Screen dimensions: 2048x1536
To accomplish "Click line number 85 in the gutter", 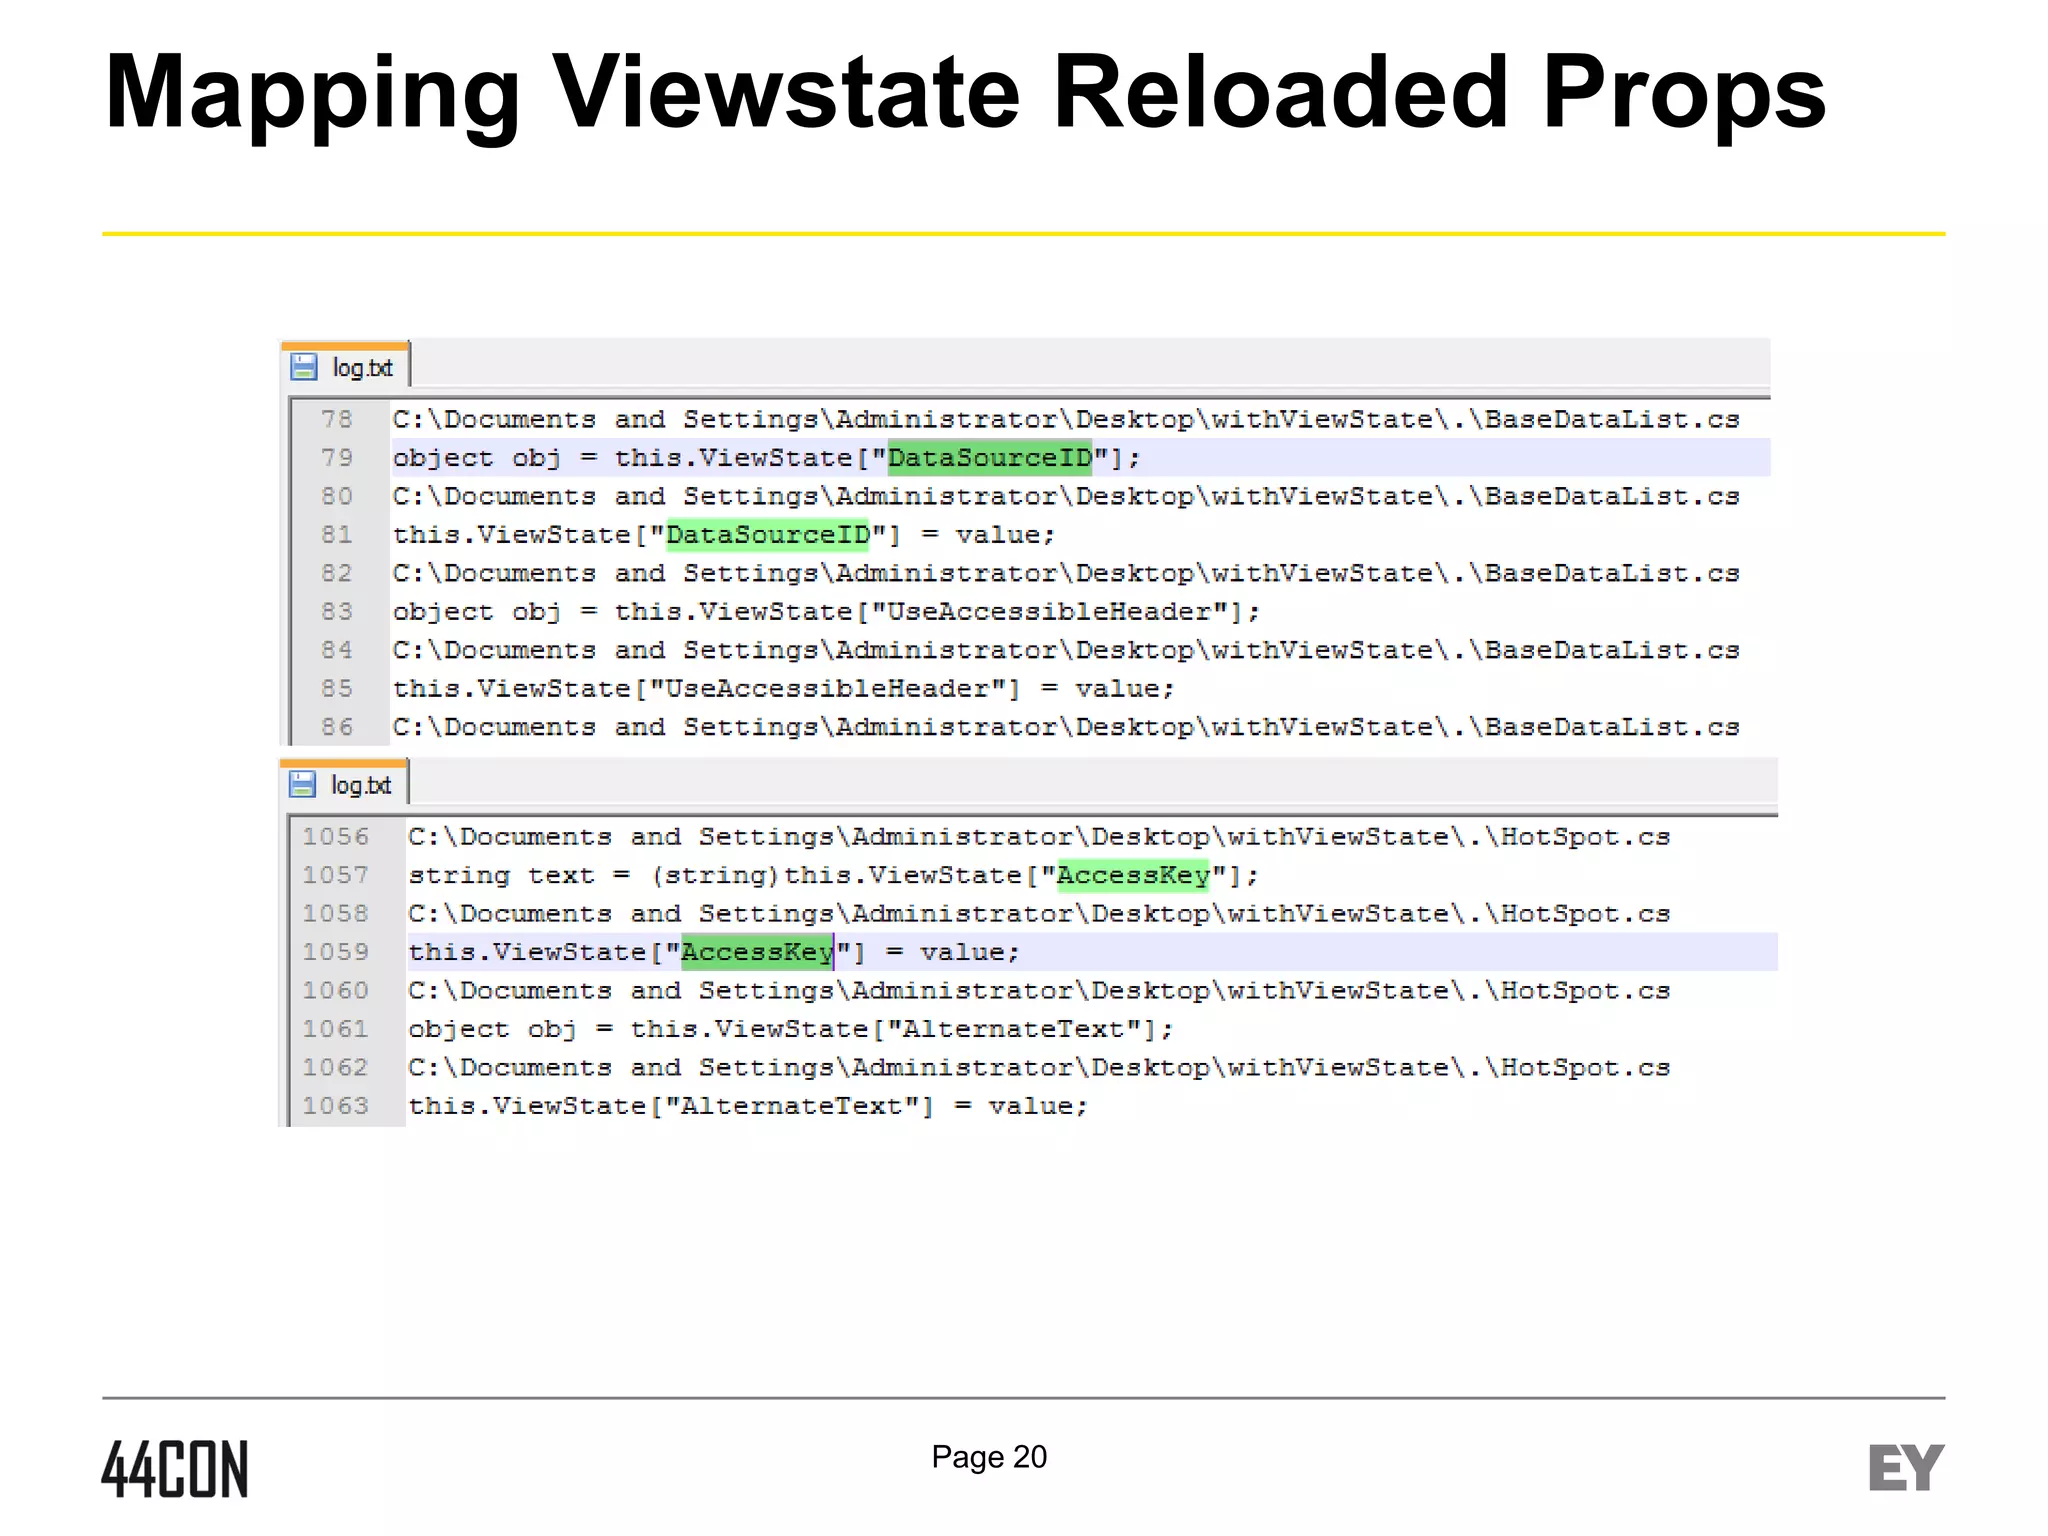I will 337,688.
